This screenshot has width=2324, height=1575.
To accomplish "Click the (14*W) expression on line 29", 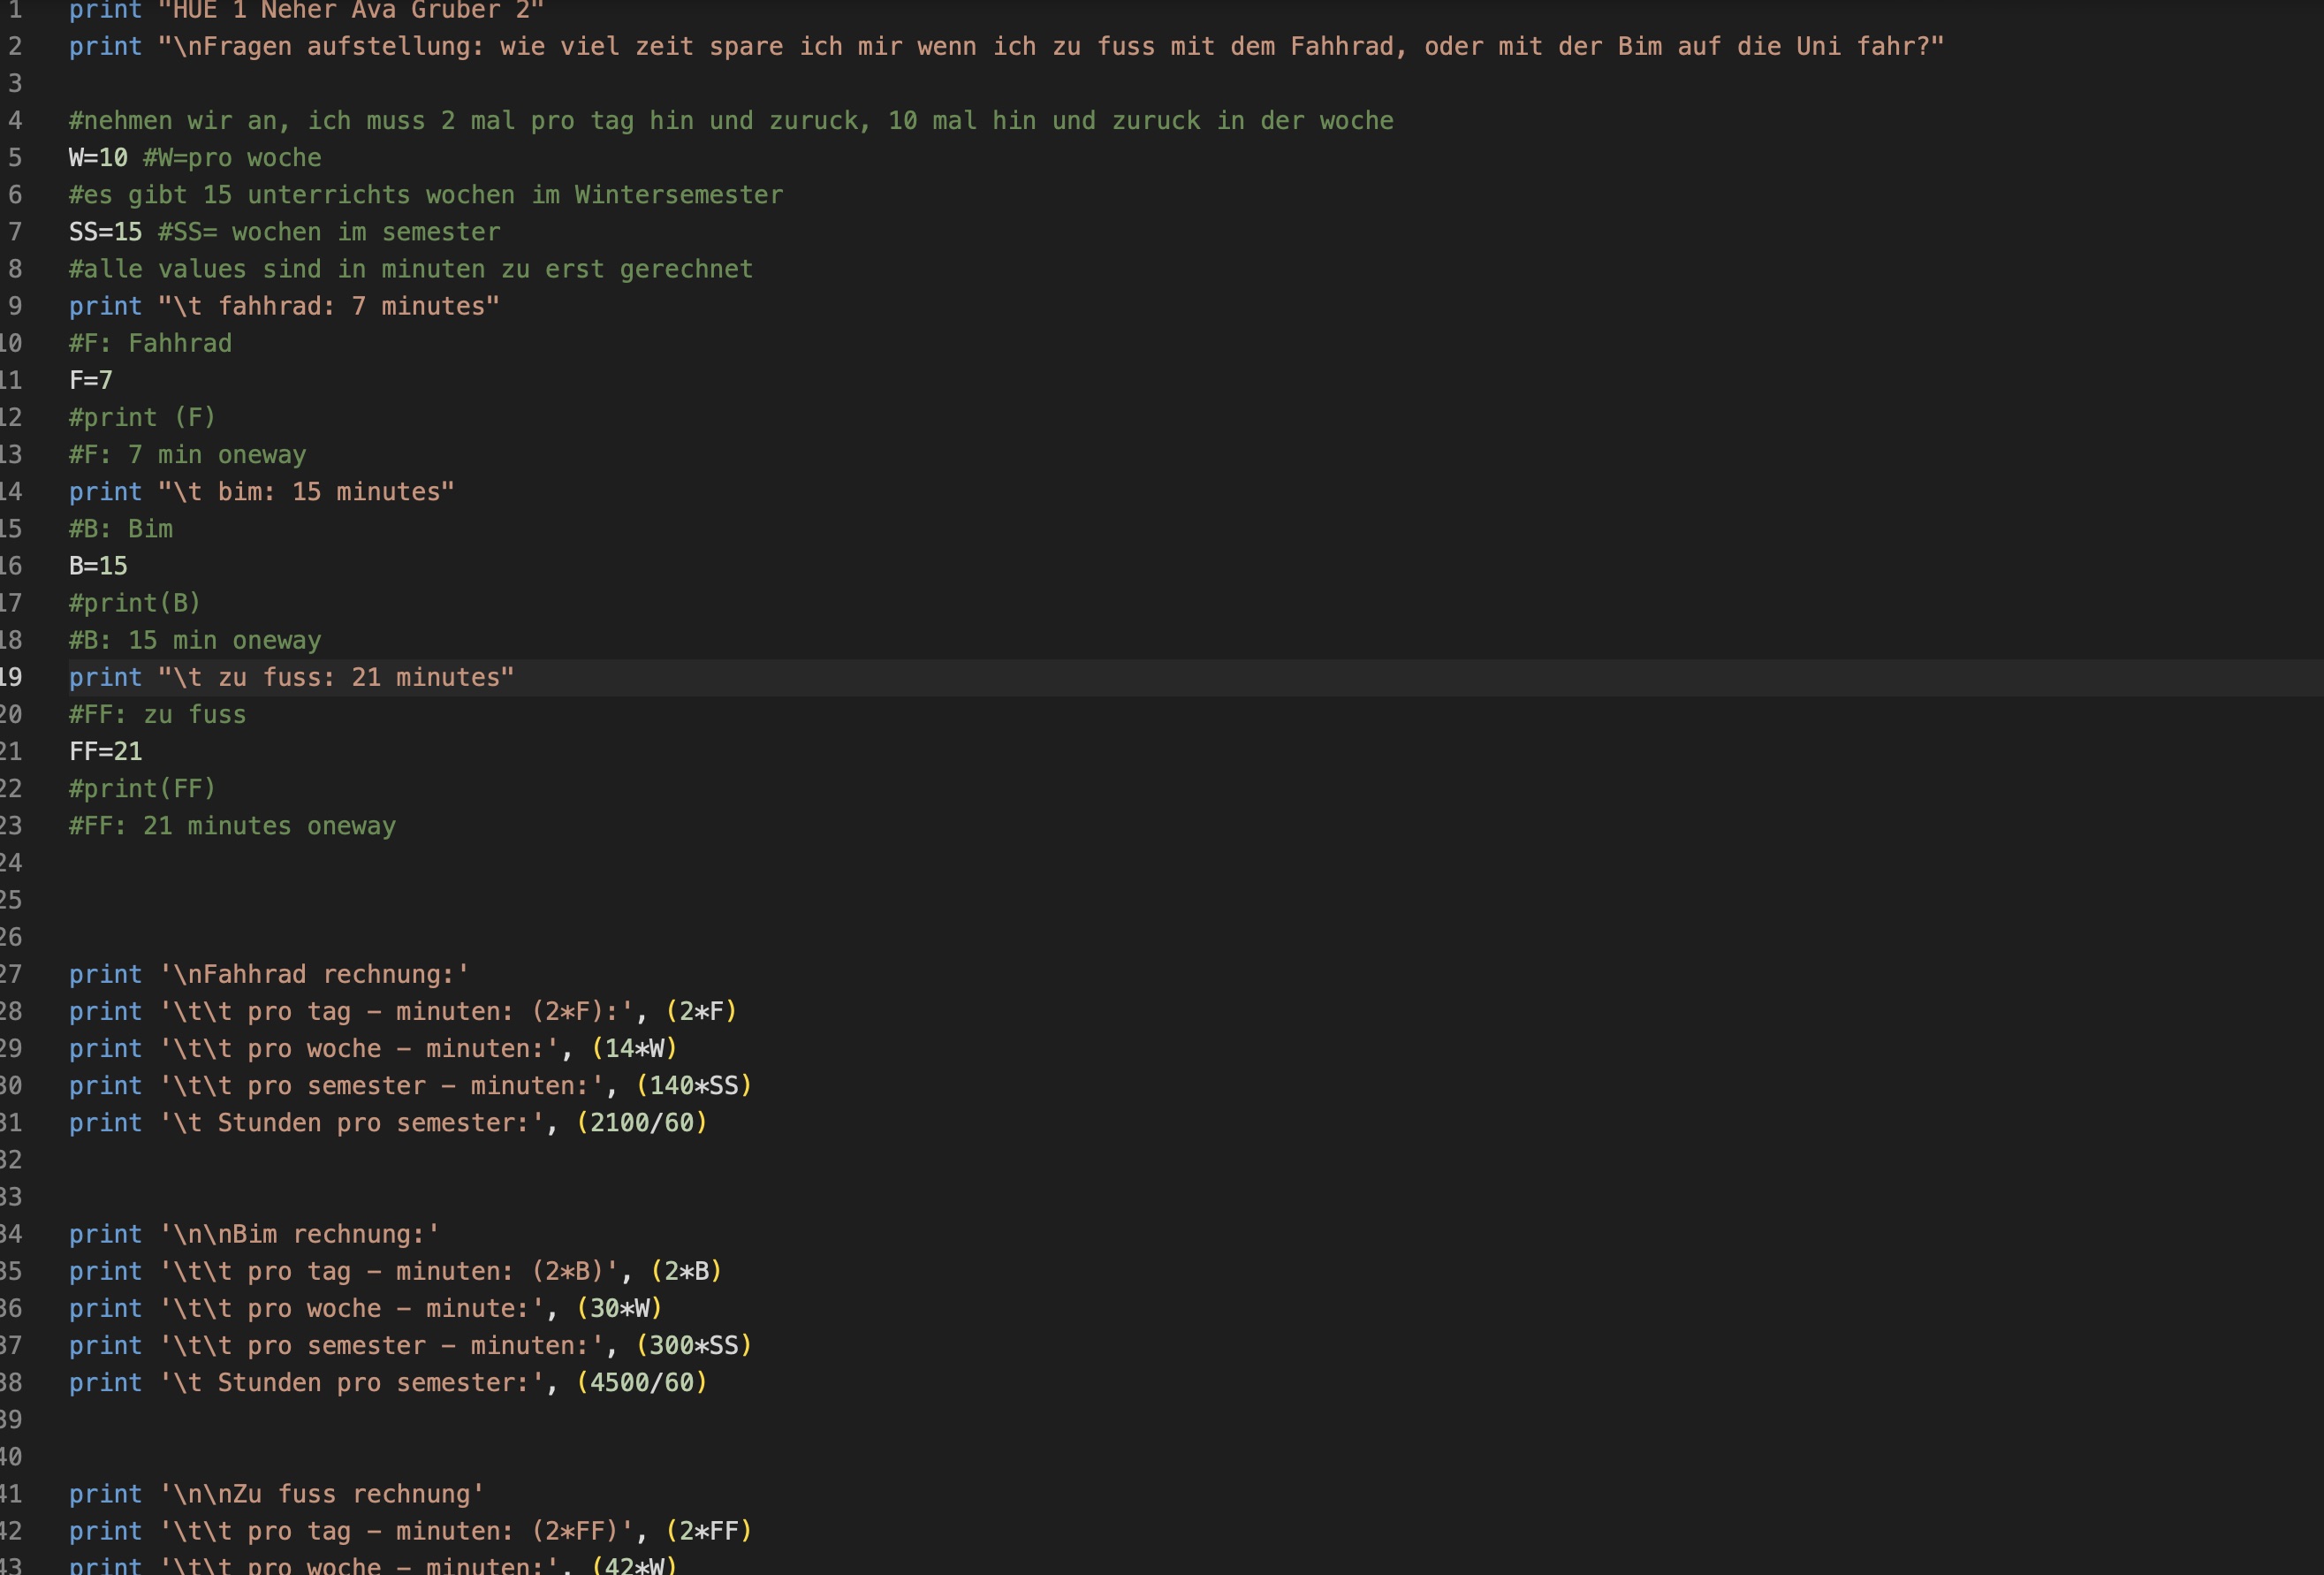I will point(635,1048).
